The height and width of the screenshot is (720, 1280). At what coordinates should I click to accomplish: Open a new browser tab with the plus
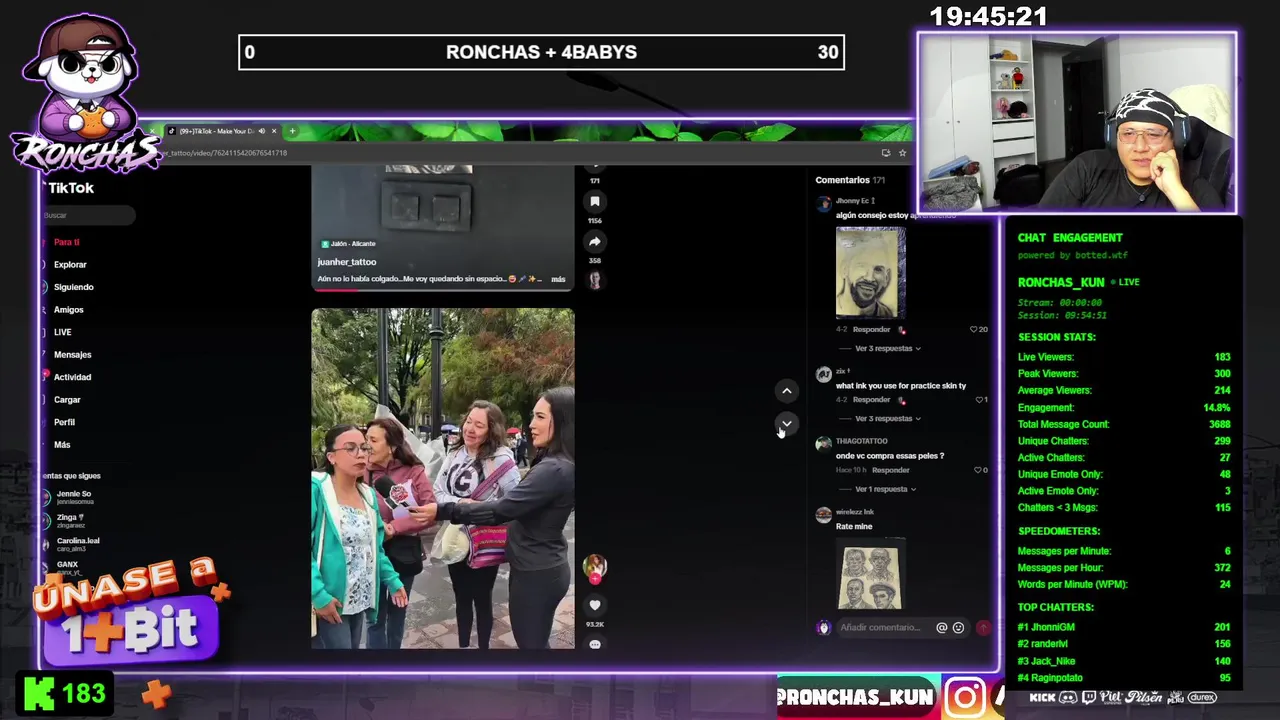tap(292, 131)
